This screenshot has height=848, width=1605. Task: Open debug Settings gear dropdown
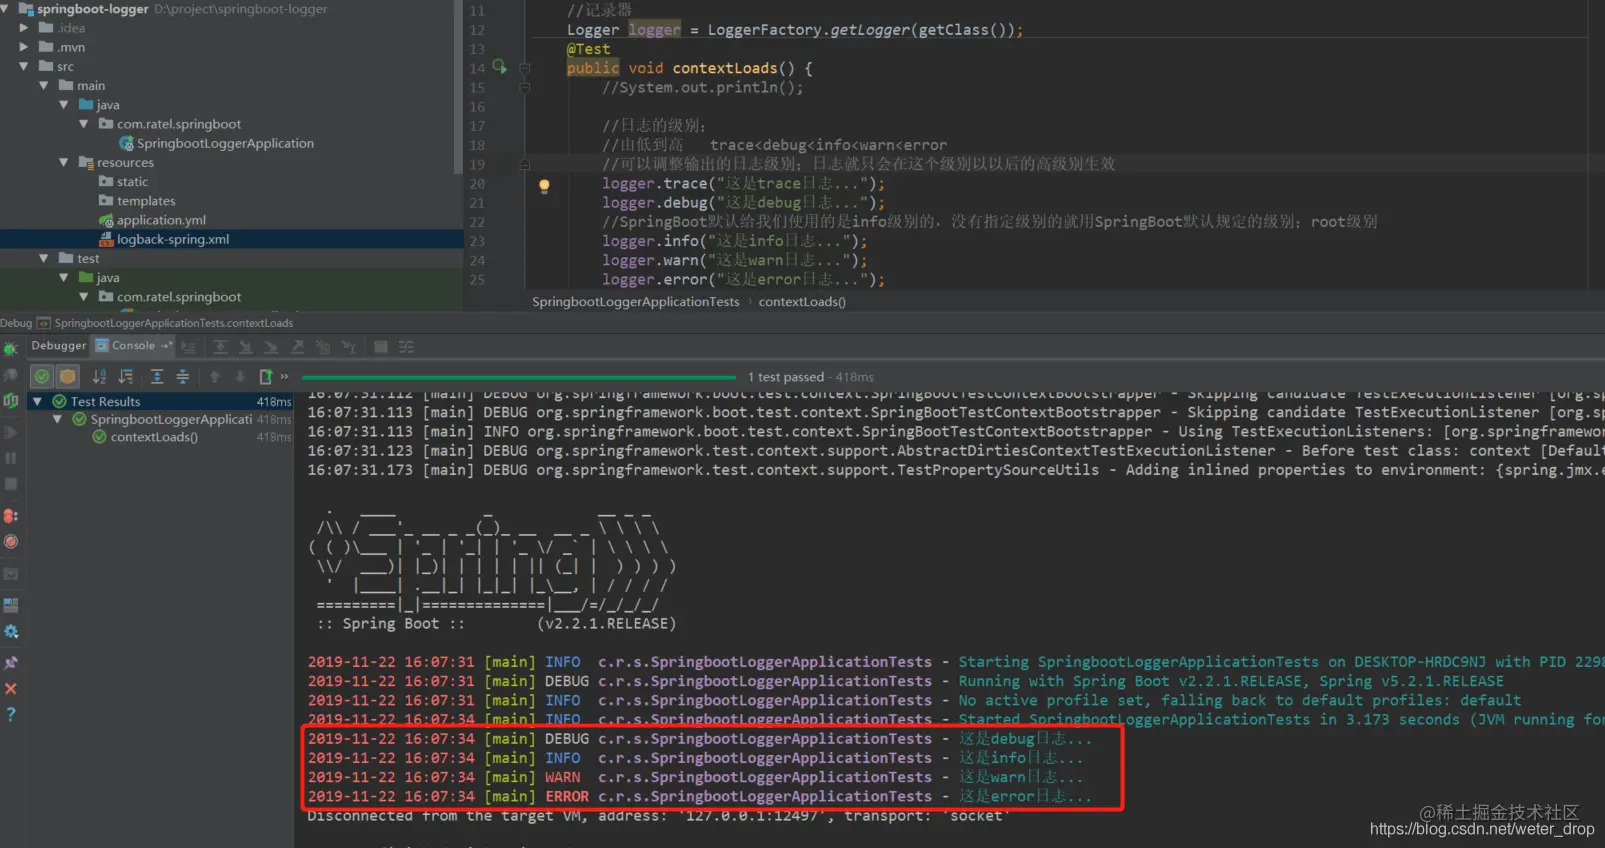[x=11, y=632]
